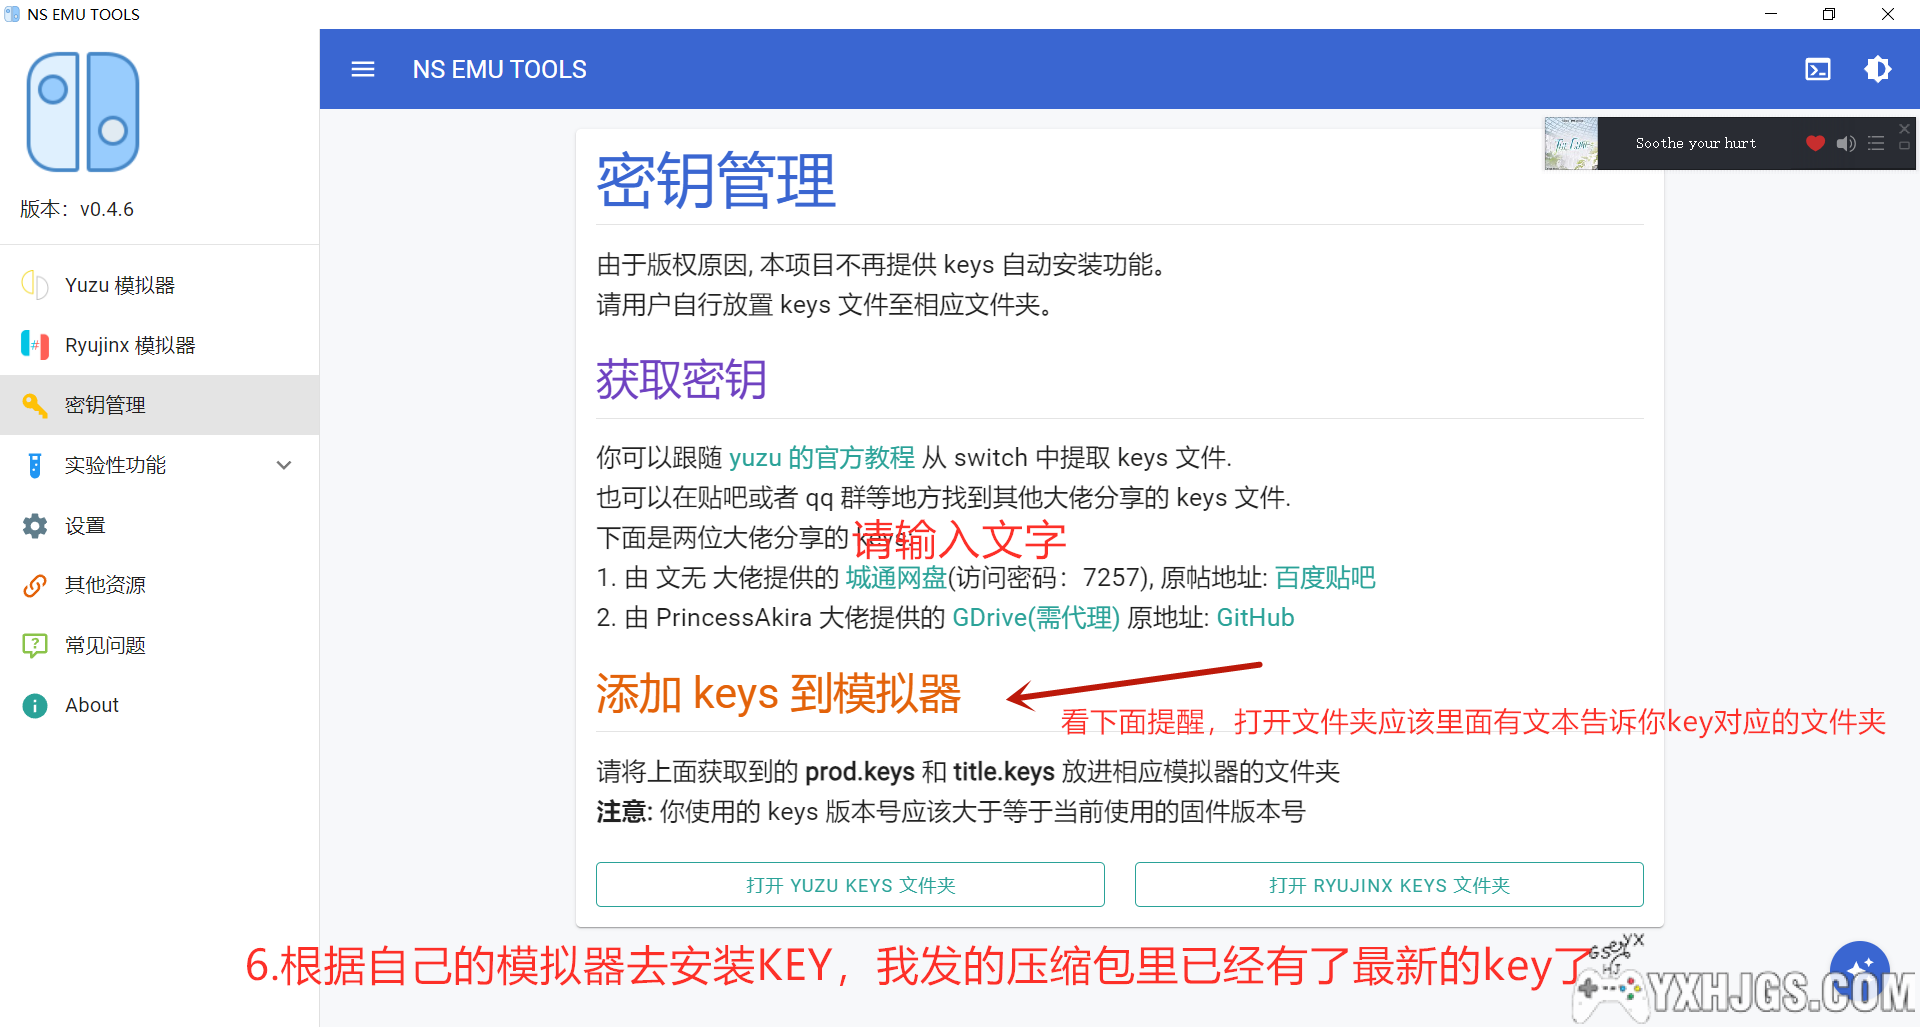Open the GDrive(需代理) link
This screenshot has width=1920, height=1027.
click(1035, 618)
